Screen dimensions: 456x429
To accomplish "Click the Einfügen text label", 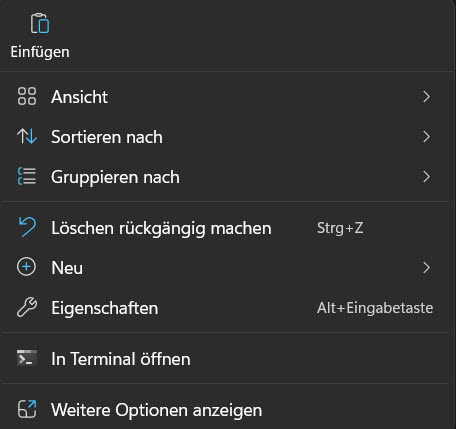I will click(x=40, y=52).
